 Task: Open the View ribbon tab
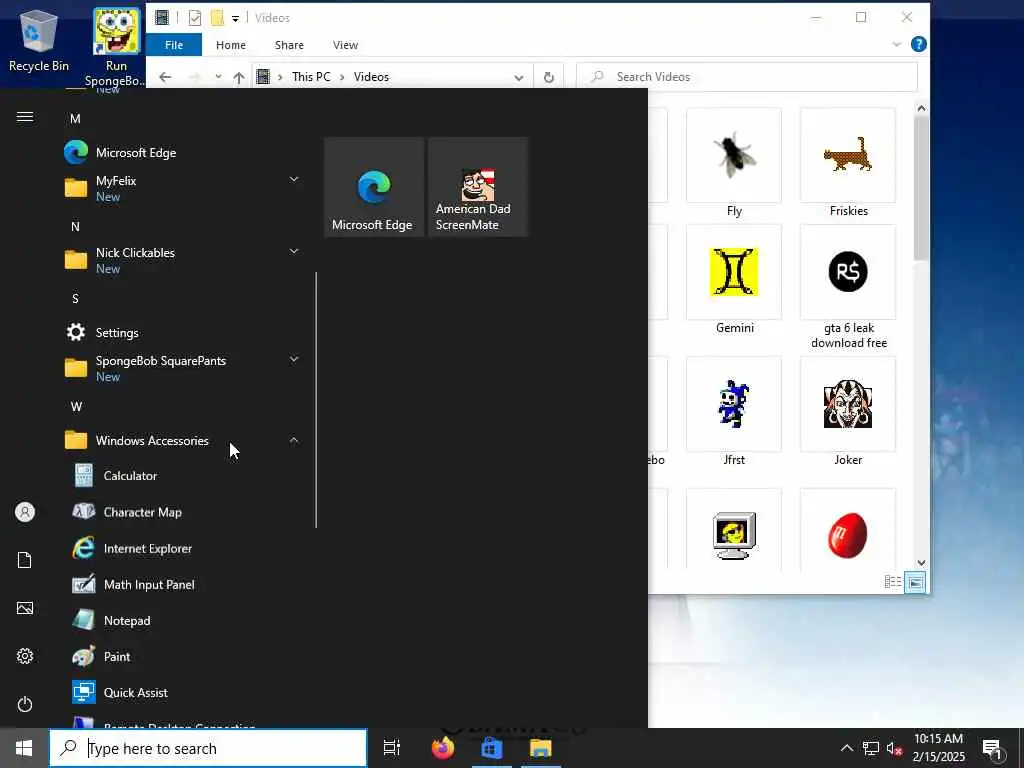click(345, 45)
